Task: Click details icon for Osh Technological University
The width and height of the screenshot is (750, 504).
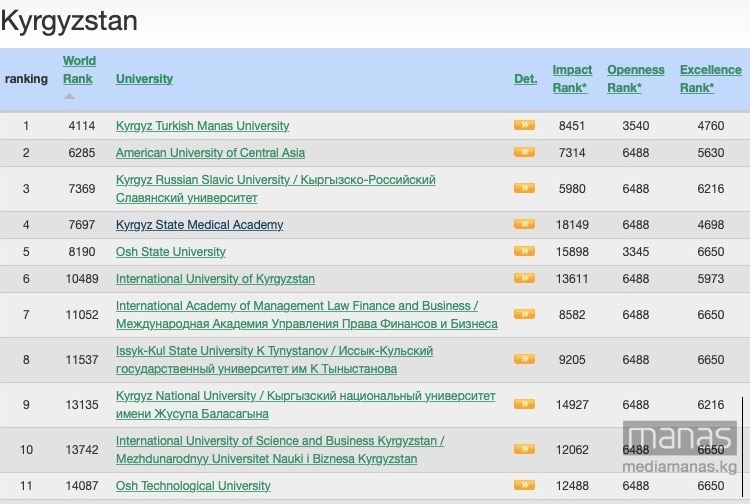Action: click(x=524, y=485)
